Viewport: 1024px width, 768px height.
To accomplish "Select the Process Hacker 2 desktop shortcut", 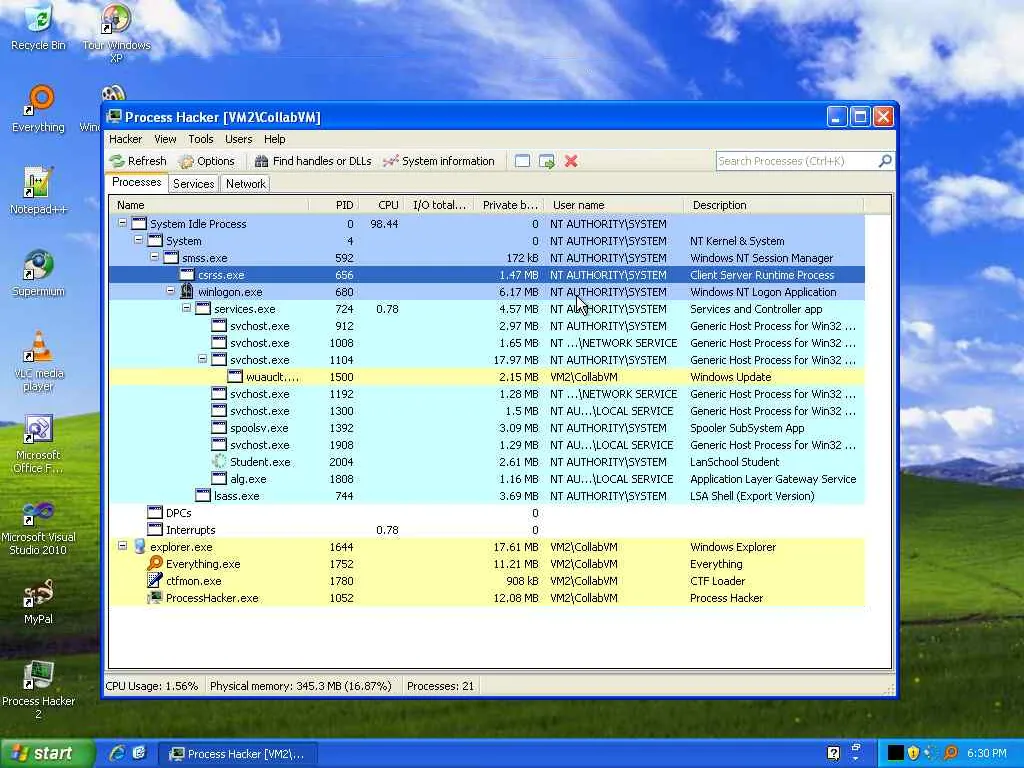I will (39, 689).
